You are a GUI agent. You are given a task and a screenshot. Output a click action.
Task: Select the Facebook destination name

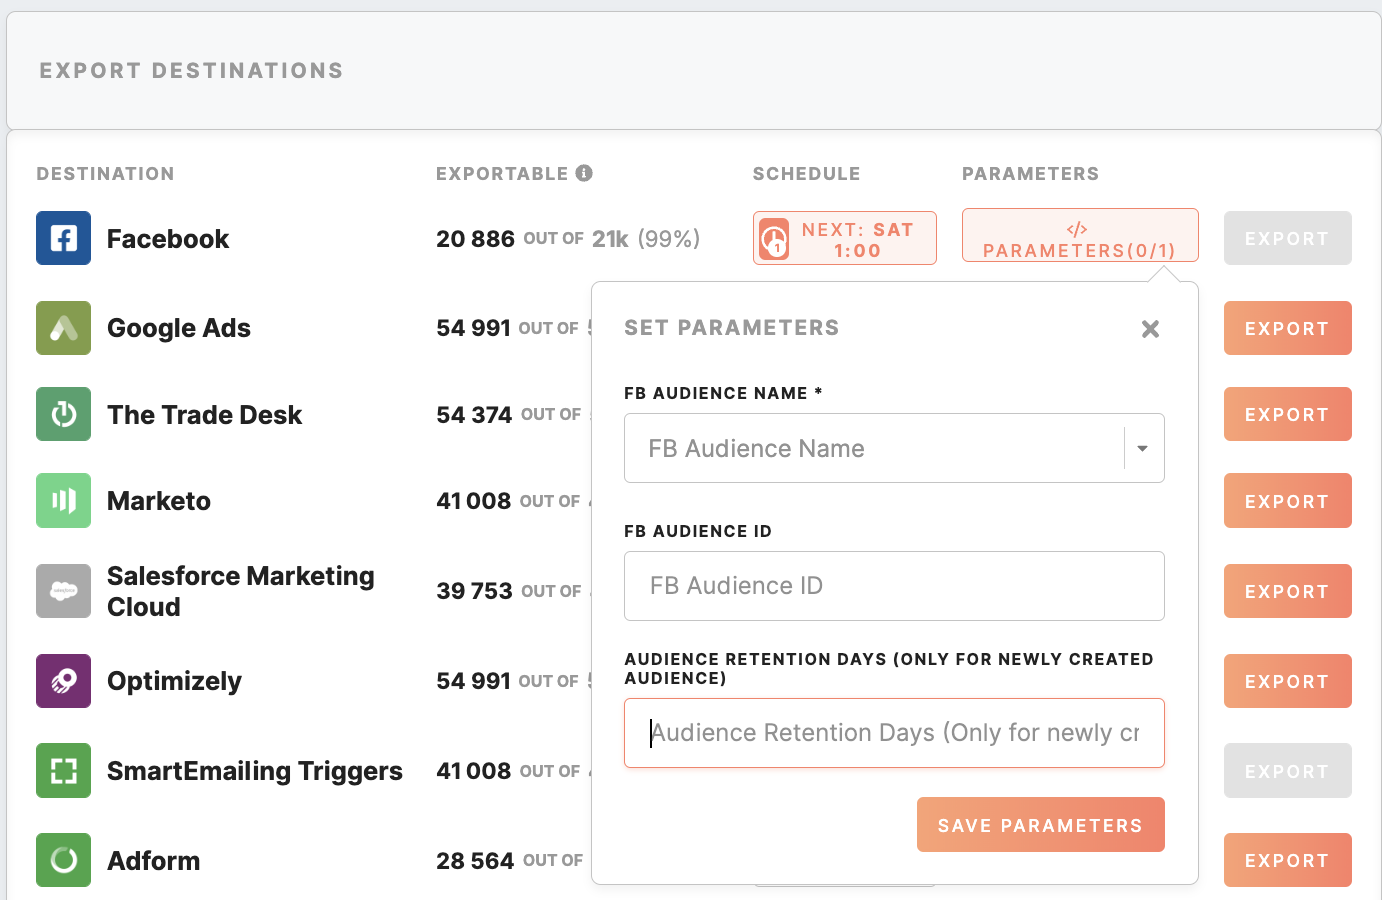[x=168, y=239]
